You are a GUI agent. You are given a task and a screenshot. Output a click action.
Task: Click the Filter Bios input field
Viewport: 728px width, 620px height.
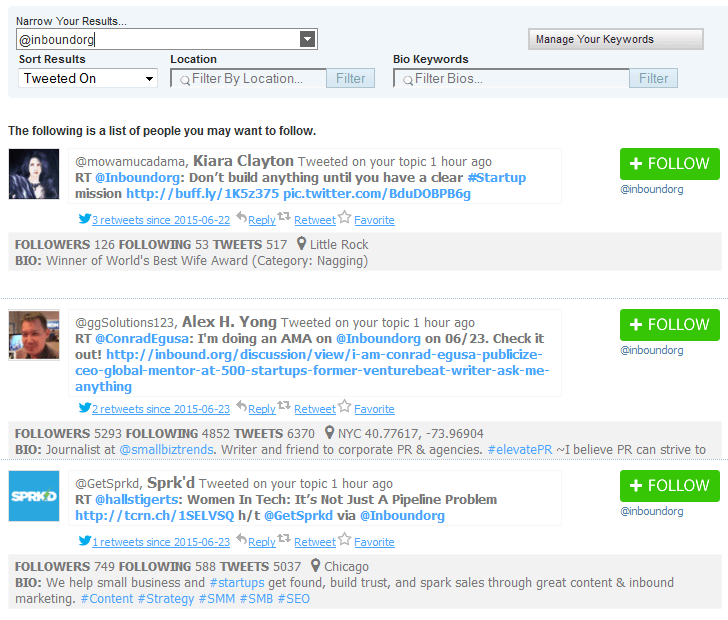click(512, 78)
